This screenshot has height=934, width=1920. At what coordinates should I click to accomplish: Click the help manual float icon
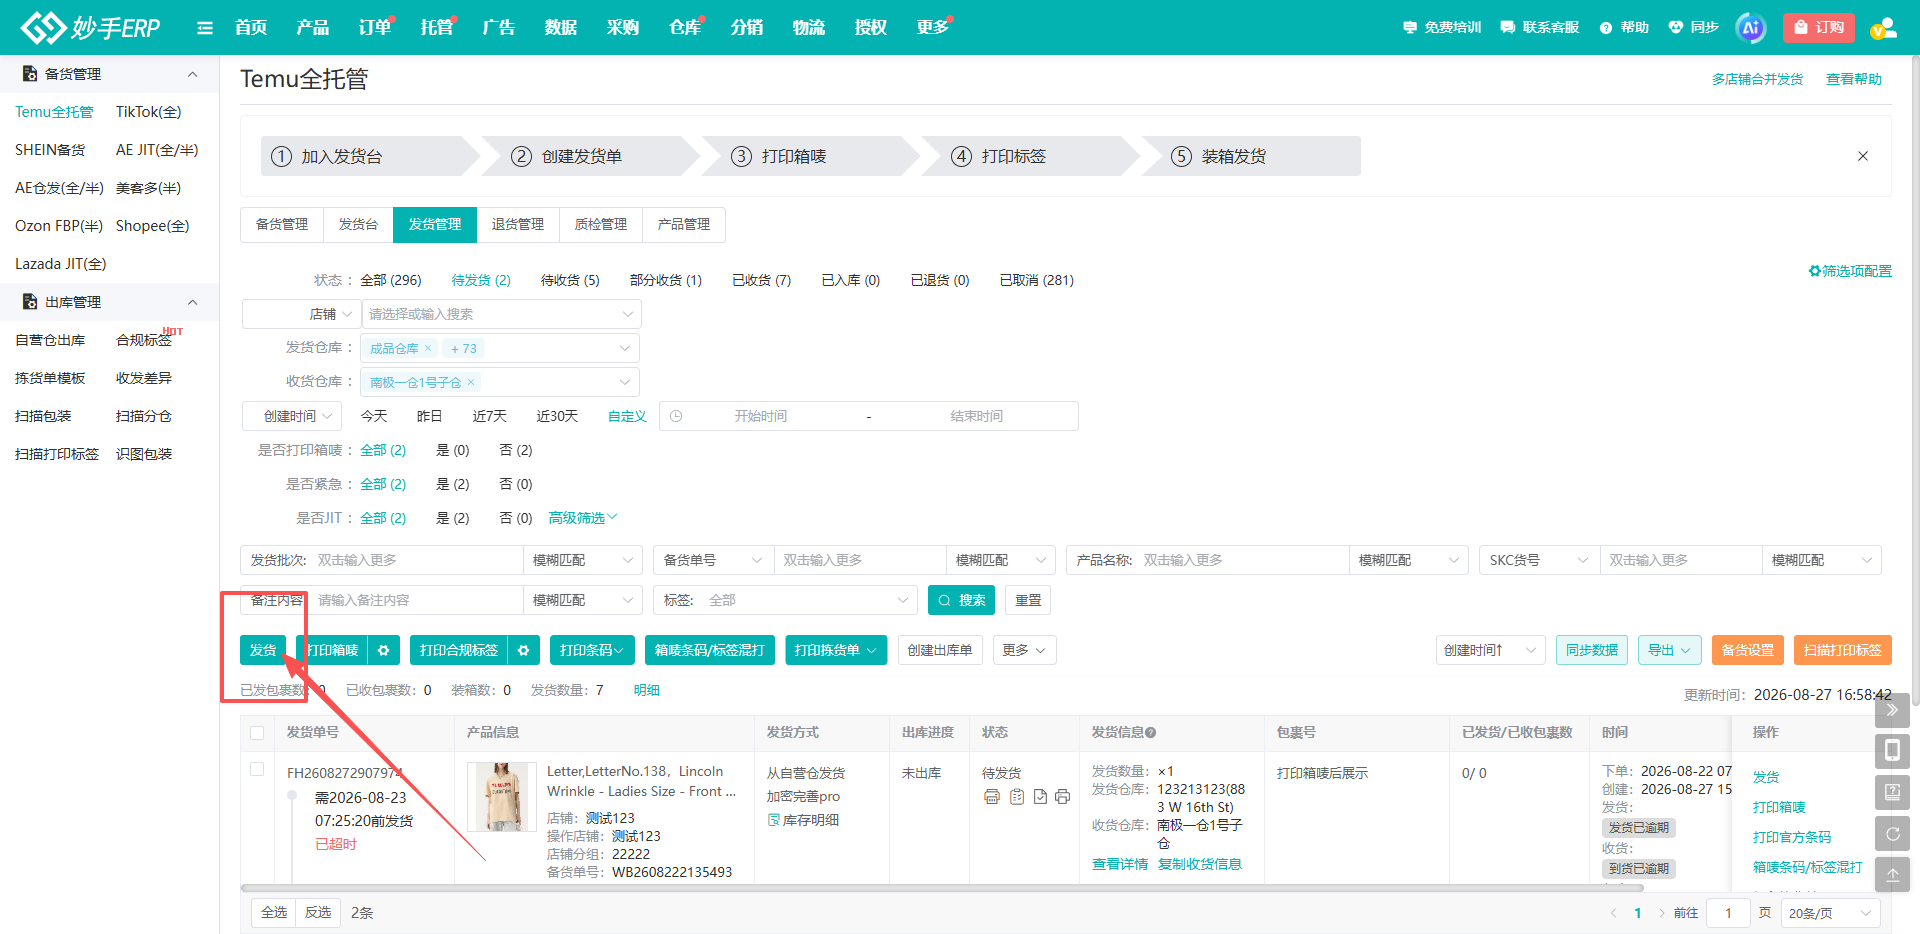(x=1892, y=792)
